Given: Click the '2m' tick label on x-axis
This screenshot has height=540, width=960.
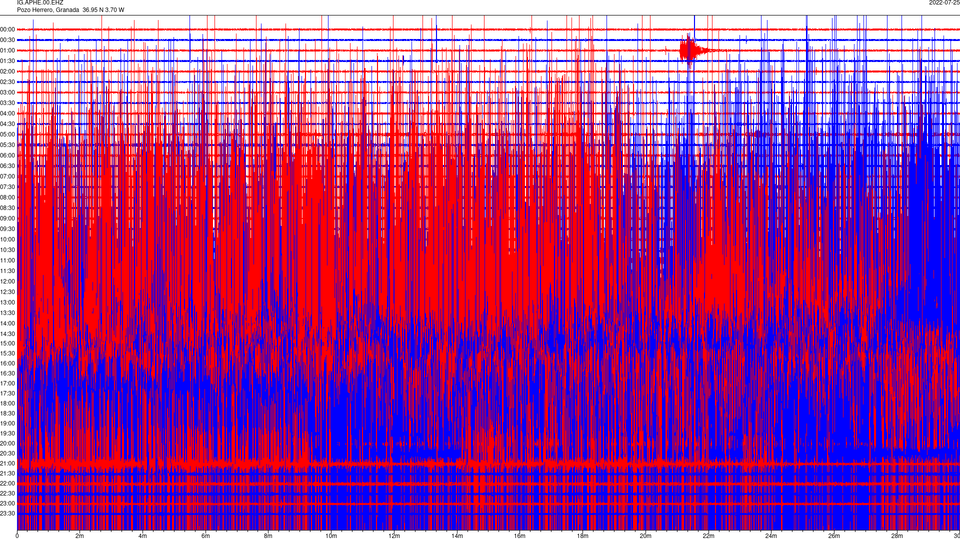Looking at the screenshot, I should pyautogui.click(x=80, y=536).
